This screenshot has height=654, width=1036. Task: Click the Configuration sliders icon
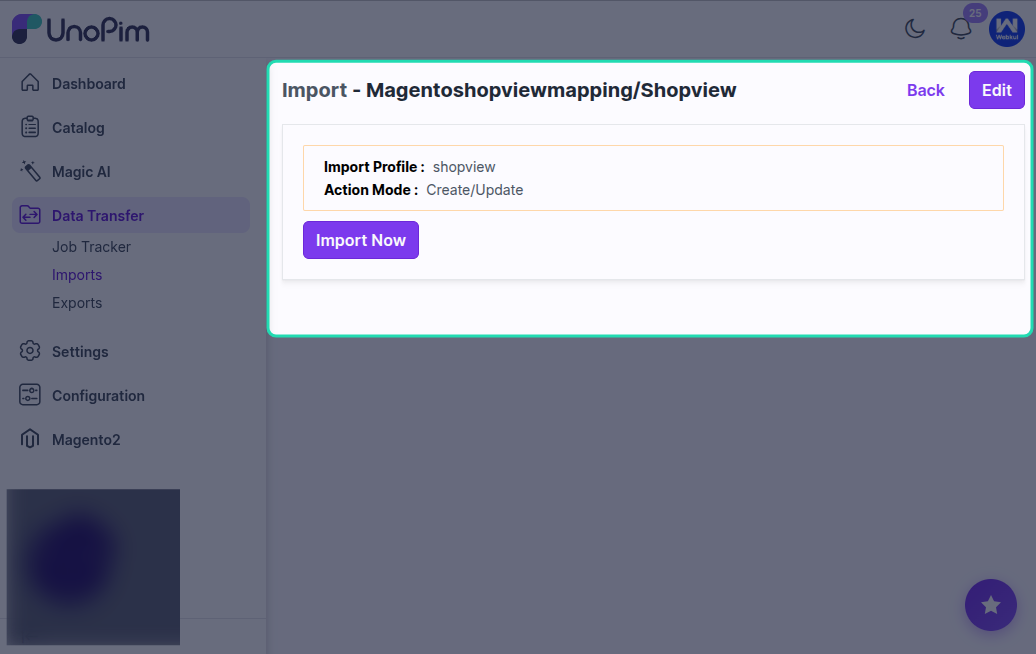click(30, 395)
